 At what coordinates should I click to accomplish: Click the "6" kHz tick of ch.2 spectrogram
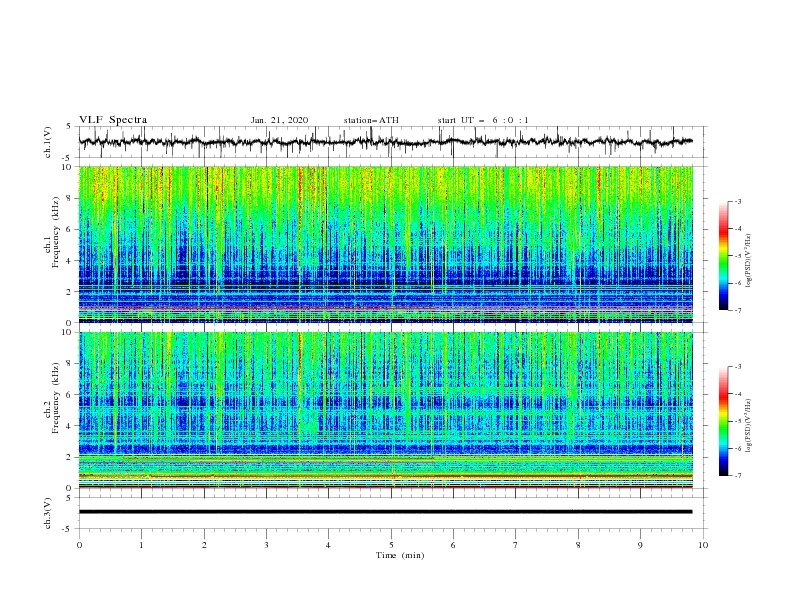pyautogui.click(x=70, y=395)
